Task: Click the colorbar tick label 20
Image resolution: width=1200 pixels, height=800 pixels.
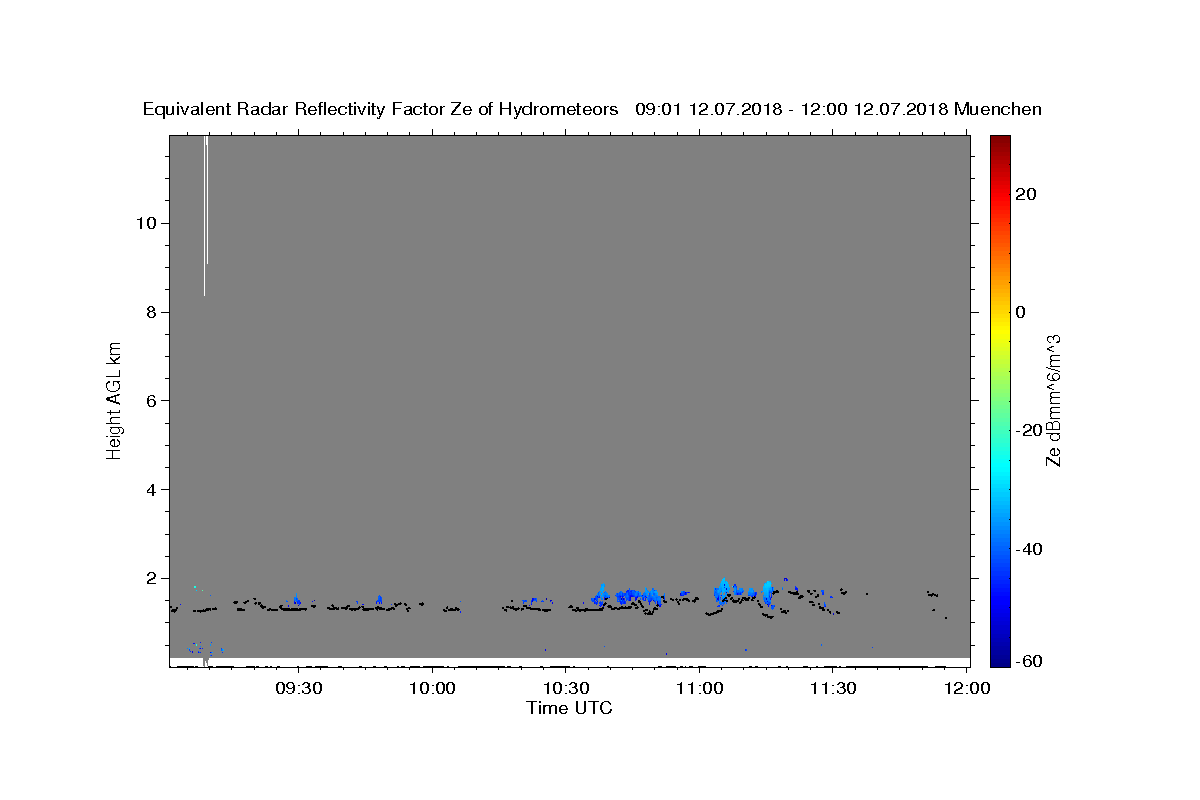Action: coord(1025,194)
